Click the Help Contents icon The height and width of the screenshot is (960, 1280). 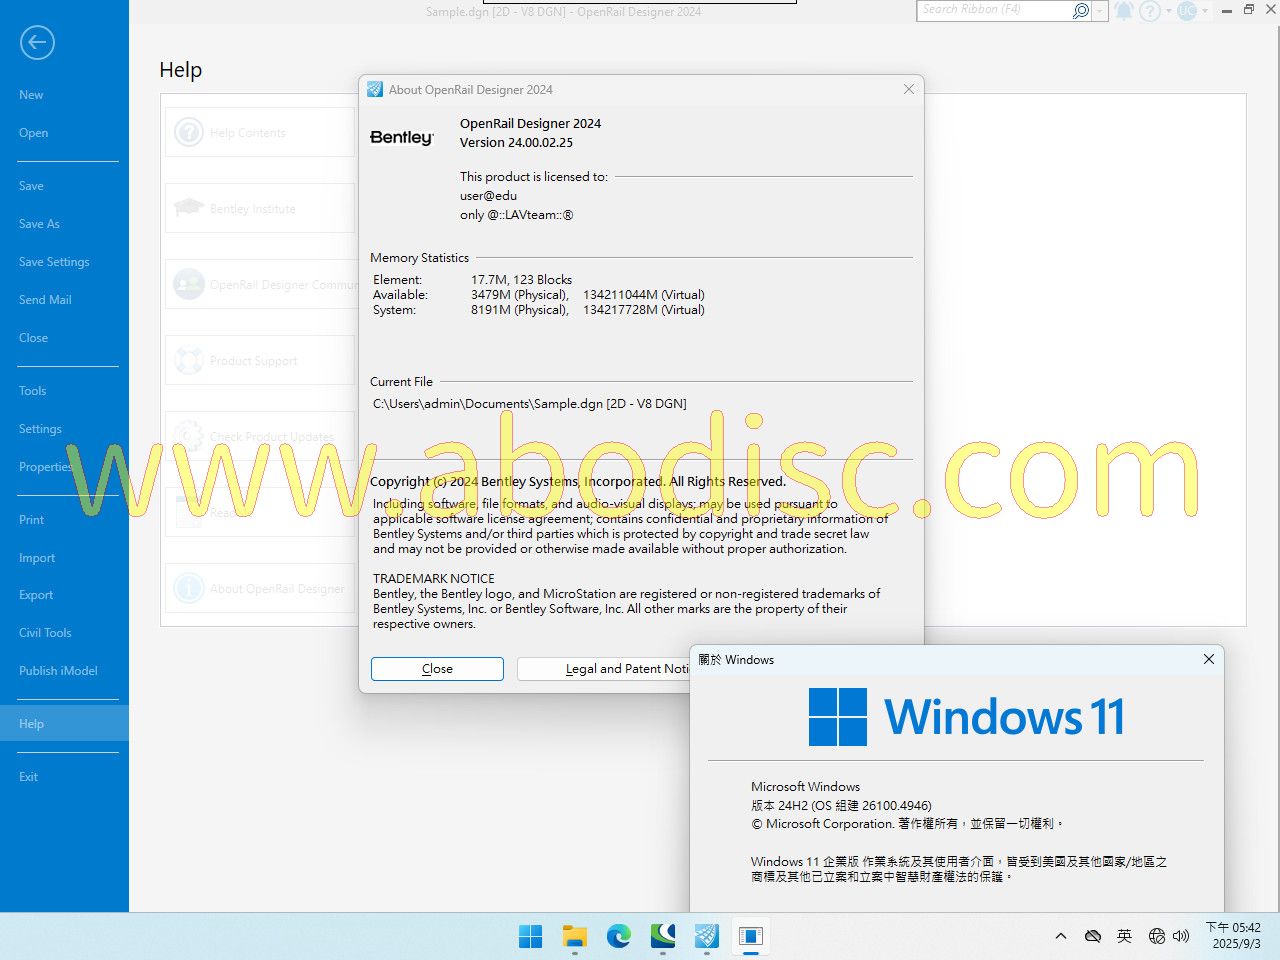click(189, 132)
